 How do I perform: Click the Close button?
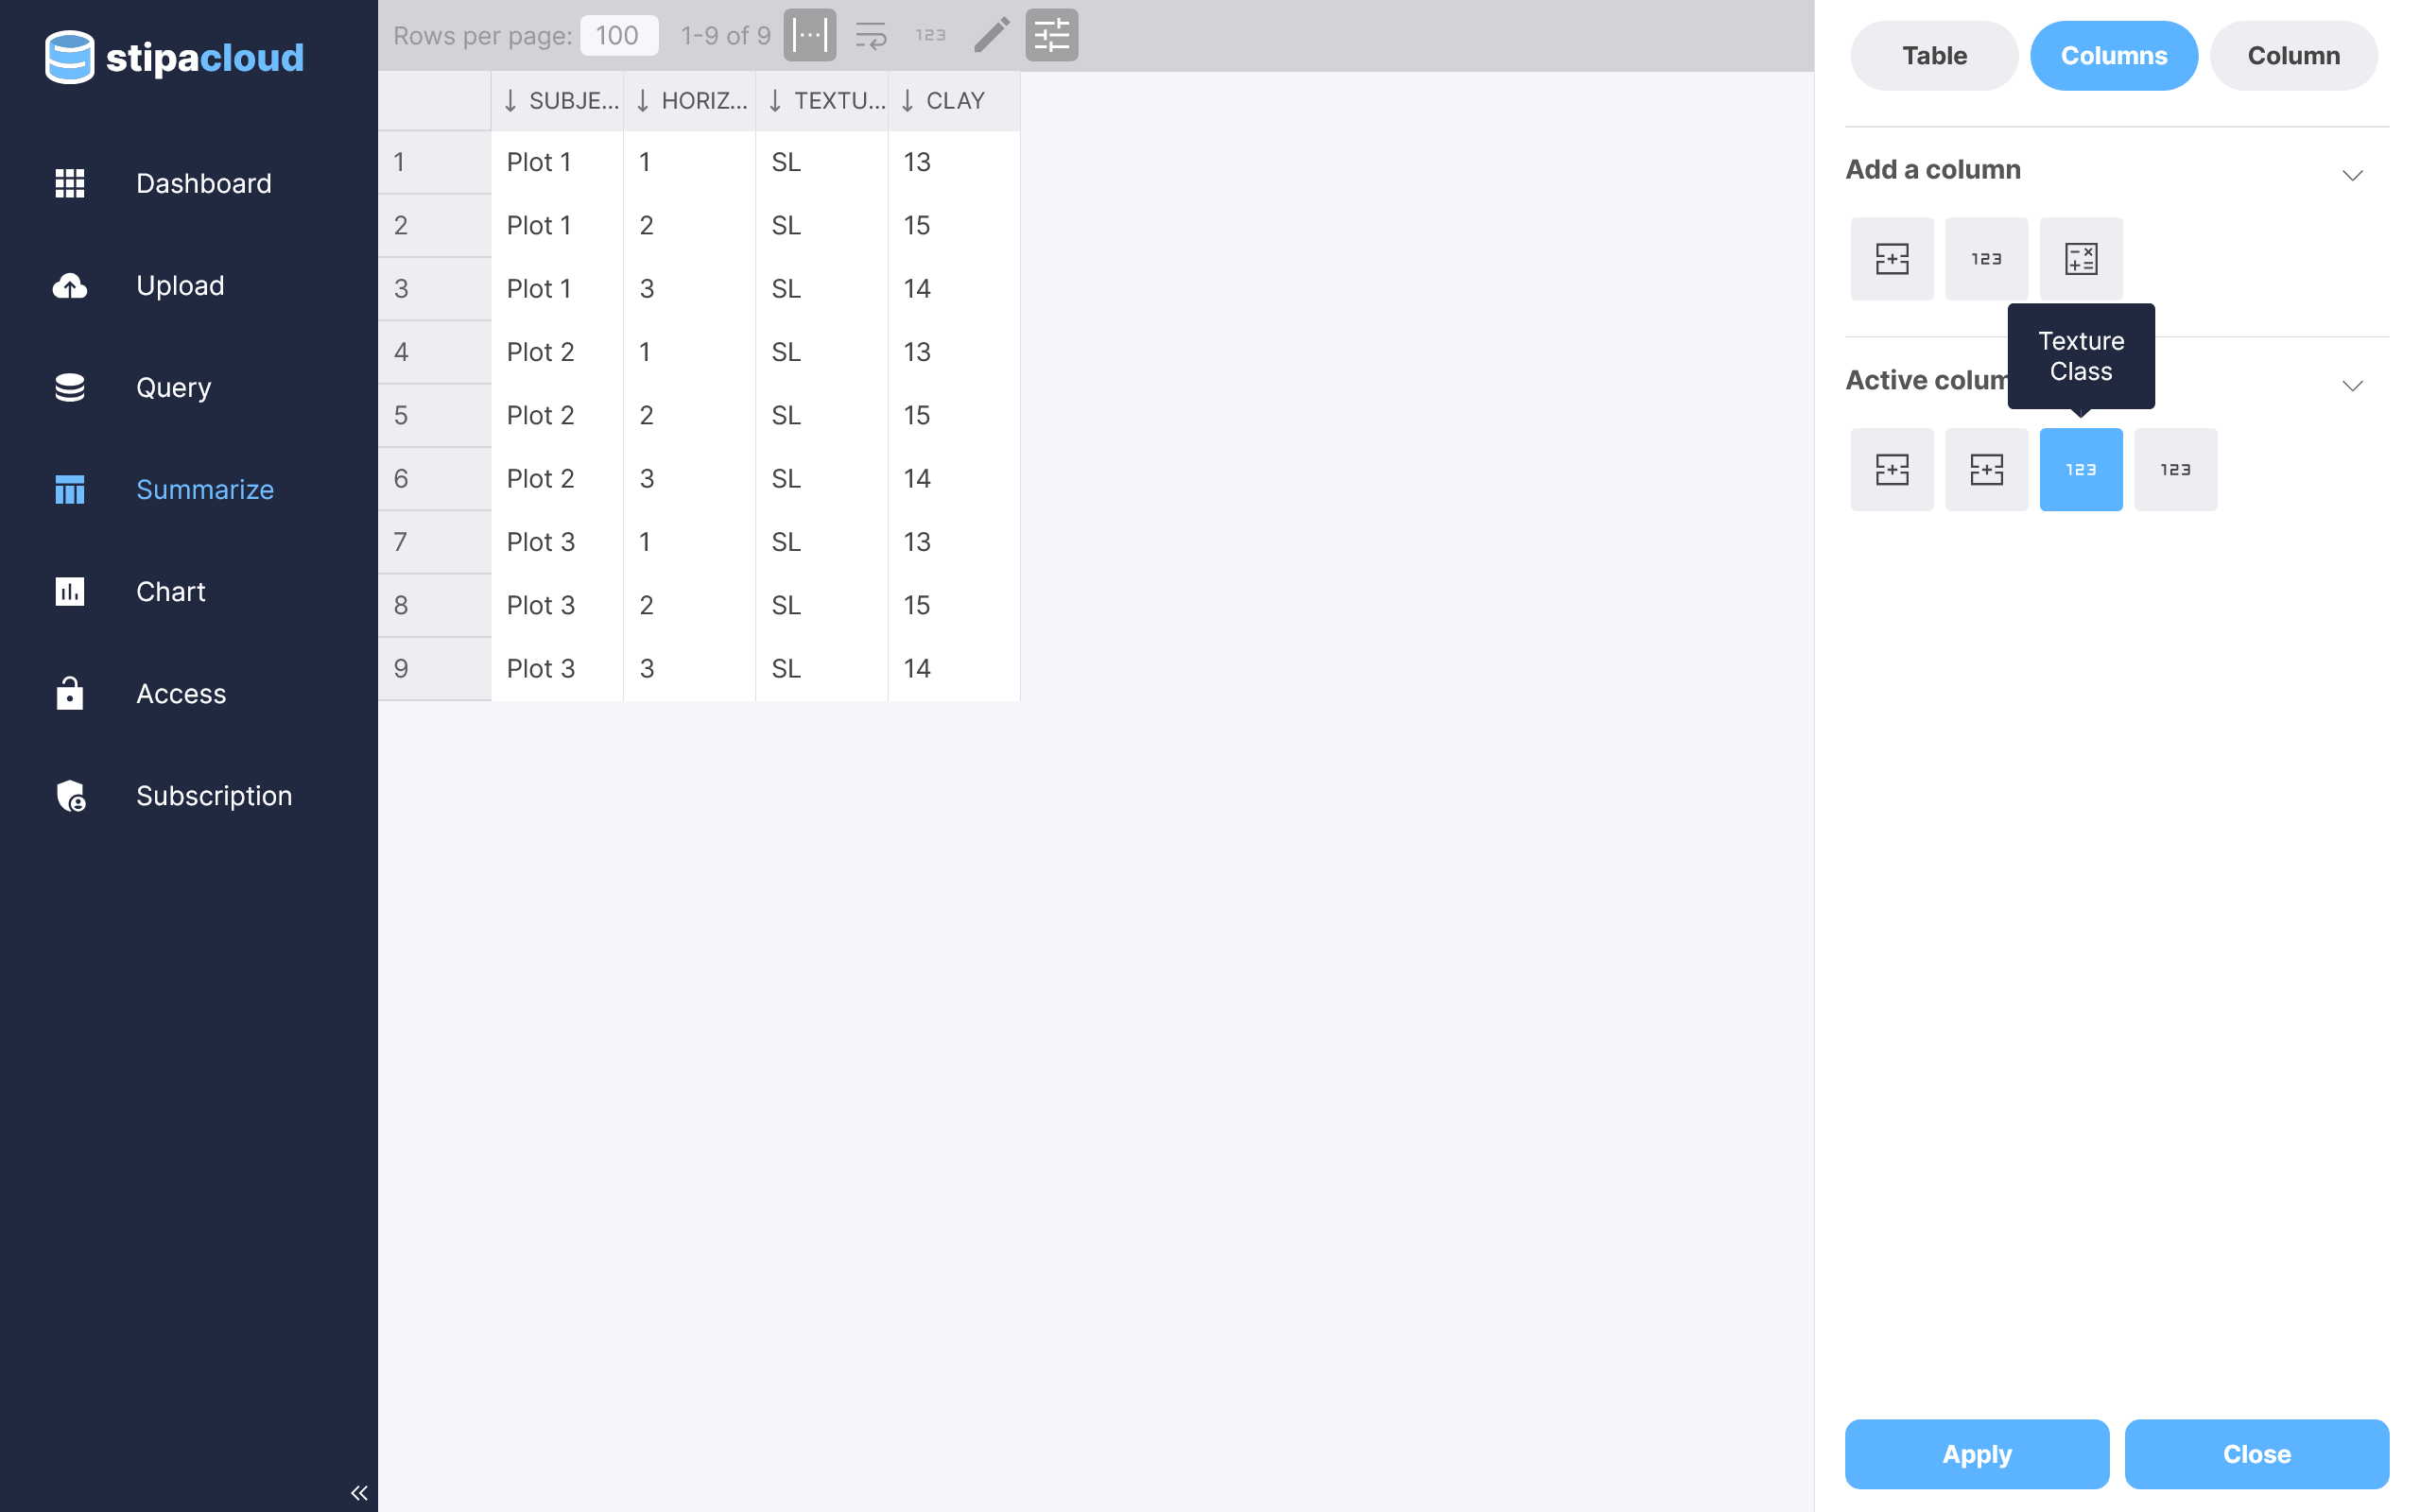coord(2256,1454)
